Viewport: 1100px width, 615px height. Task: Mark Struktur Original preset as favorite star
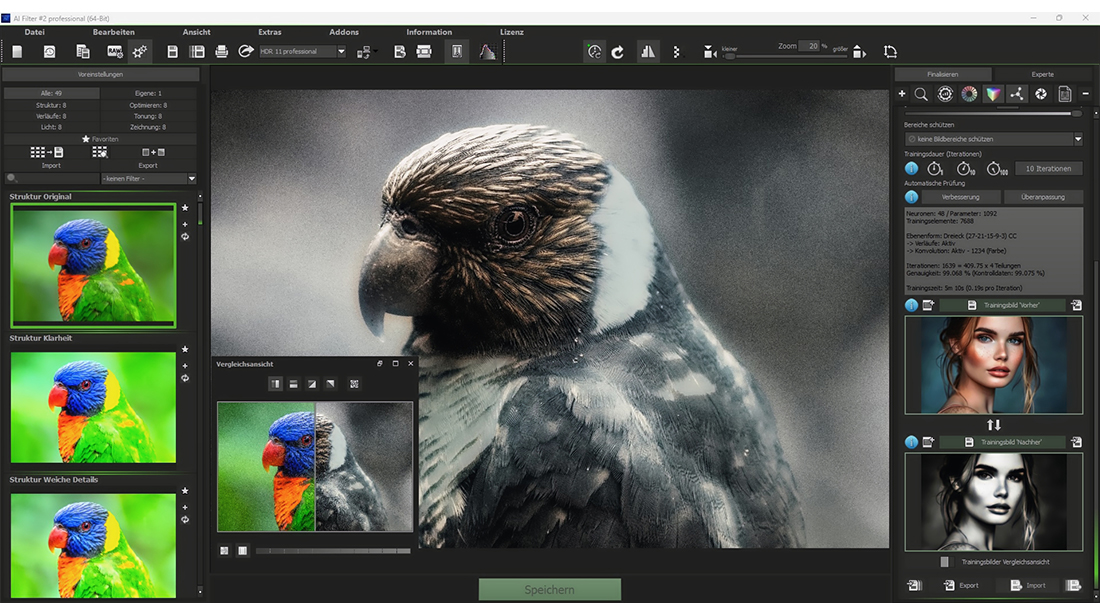click(185, 208)
